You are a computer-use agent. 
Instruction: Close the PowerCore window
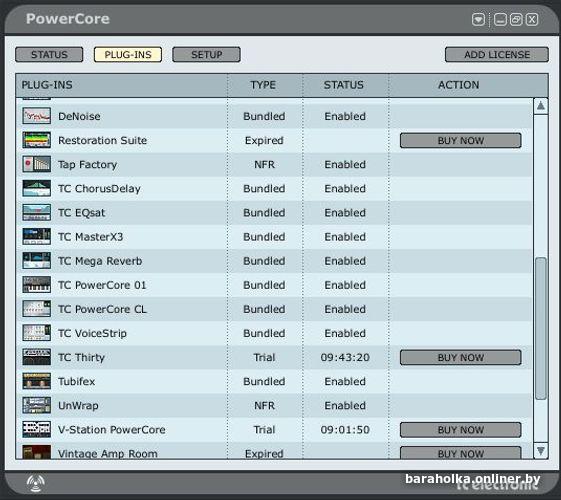(x=532, y=19)
